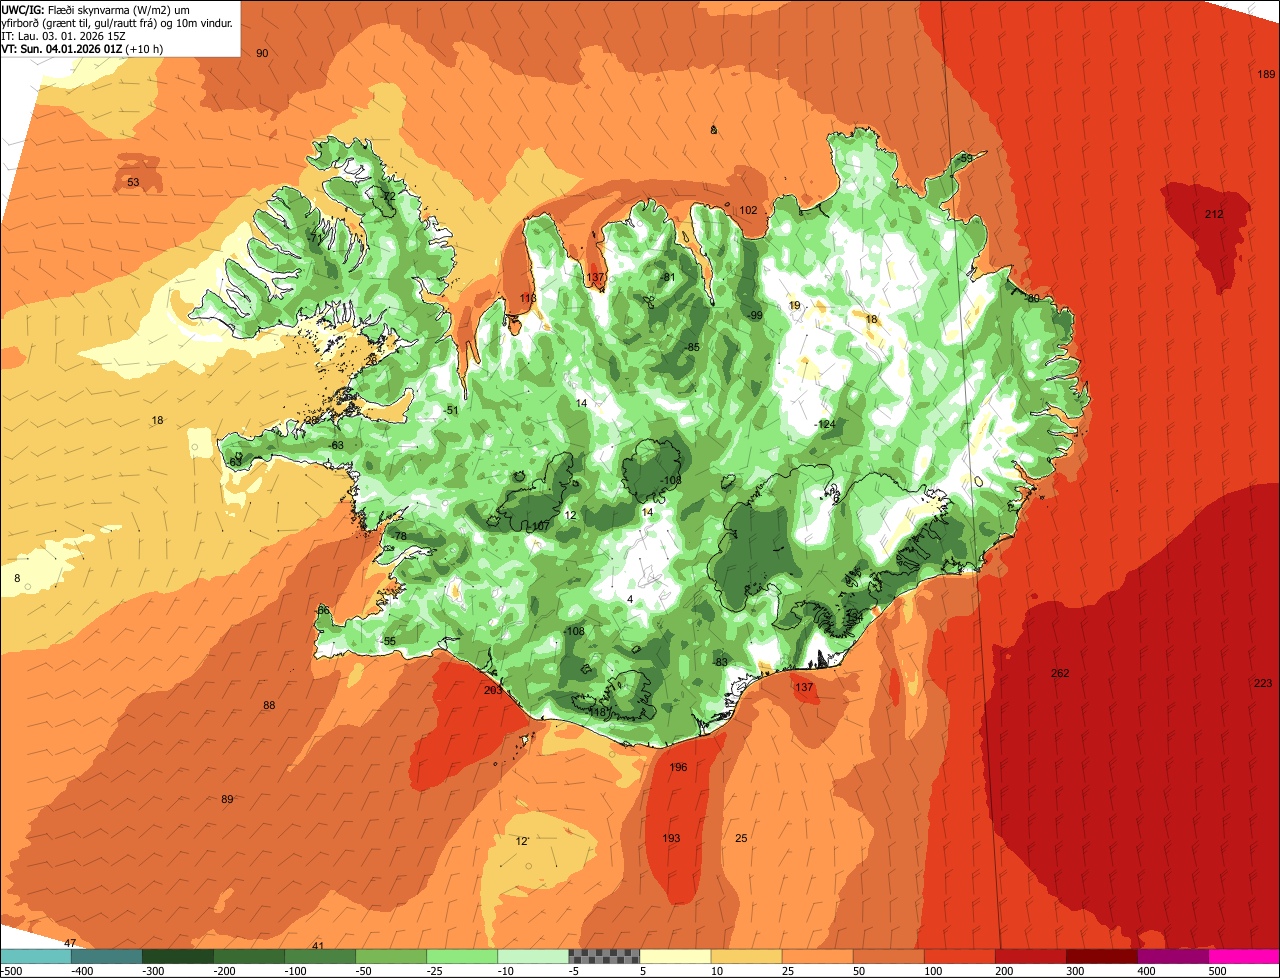Click the value 88 southwest of Iceland

click(x=269, y=706)
